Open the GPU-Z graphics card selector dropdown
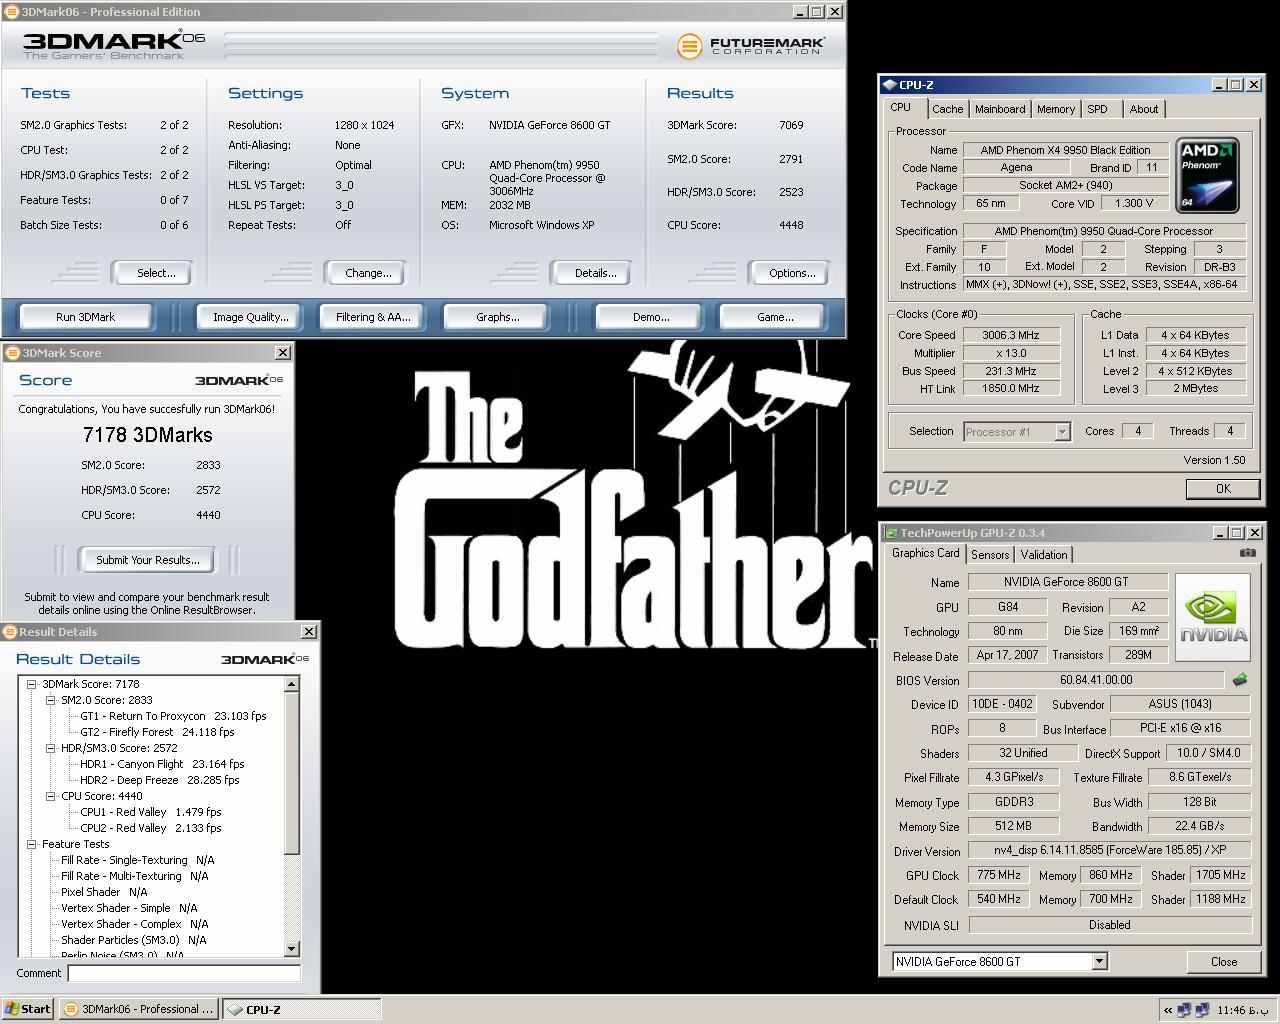This screenshot has height=1024, width=1280. [x=1099, y=962]
